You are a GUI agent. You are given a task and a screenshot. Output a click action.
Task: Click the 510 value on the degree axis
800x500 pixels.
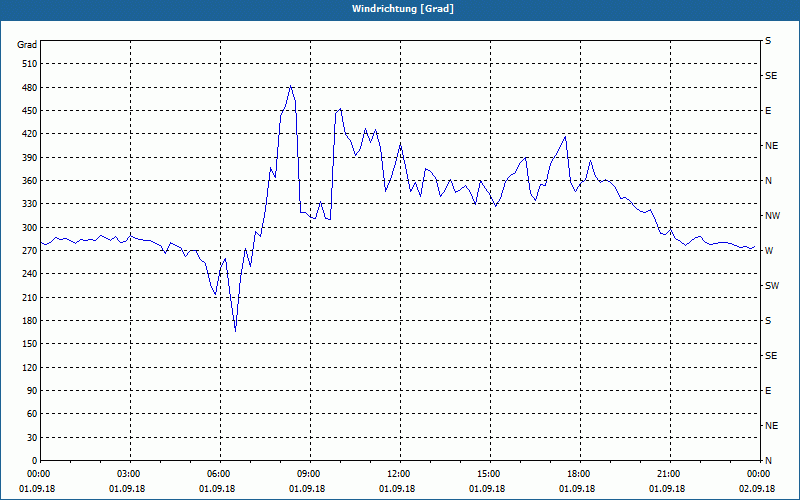tap(30, 64)
